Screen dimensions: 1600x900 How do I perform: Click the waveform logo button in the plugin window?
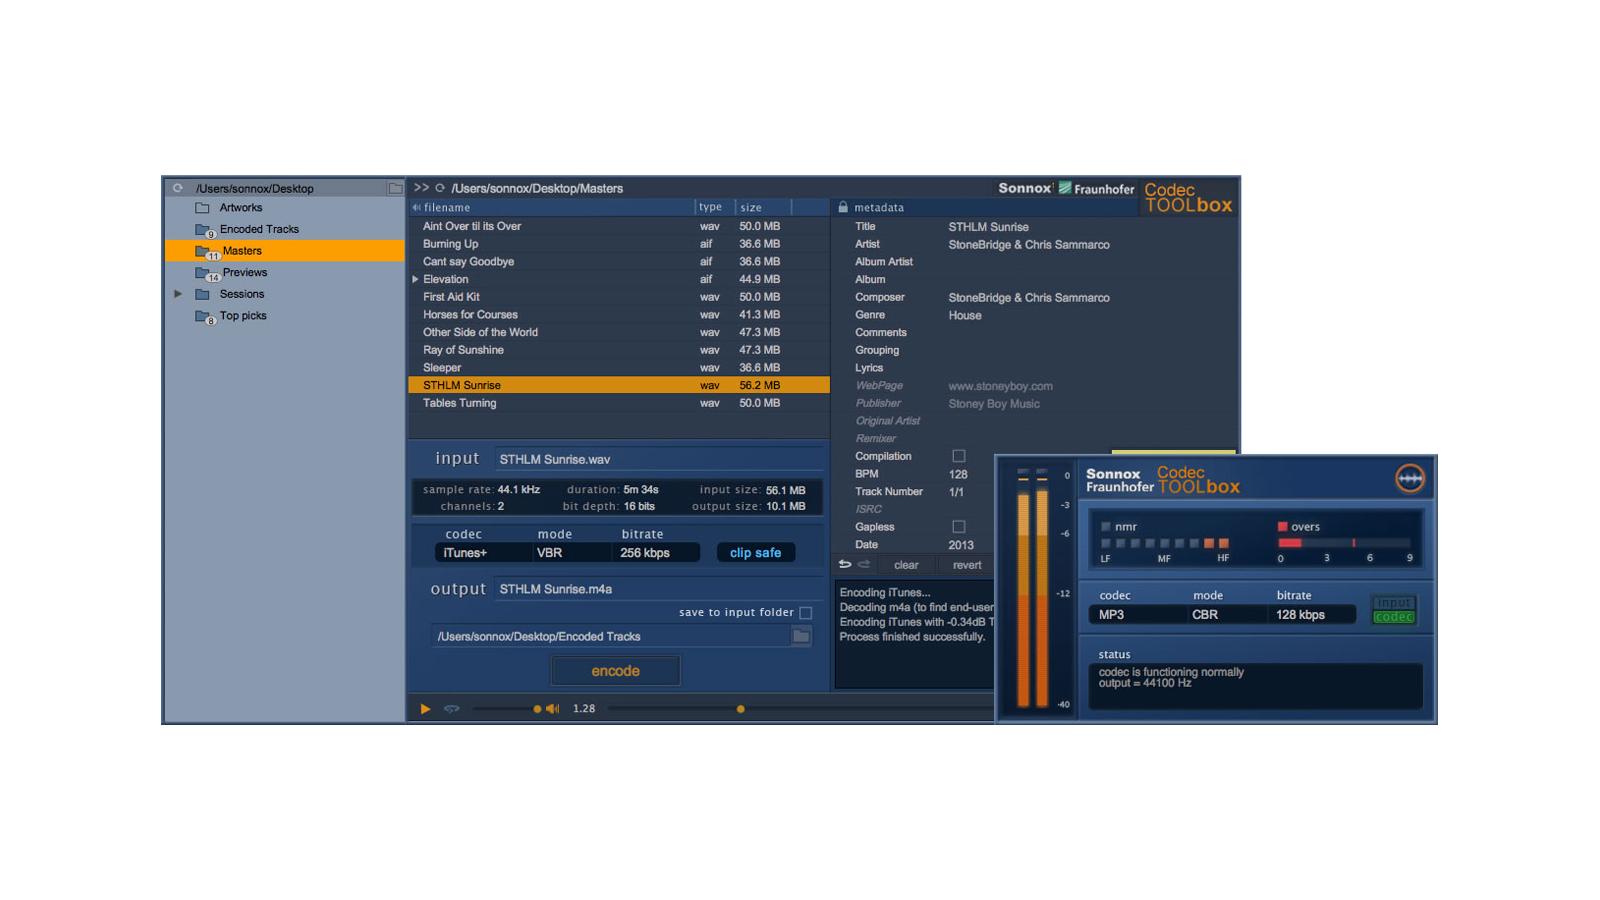1410,479
